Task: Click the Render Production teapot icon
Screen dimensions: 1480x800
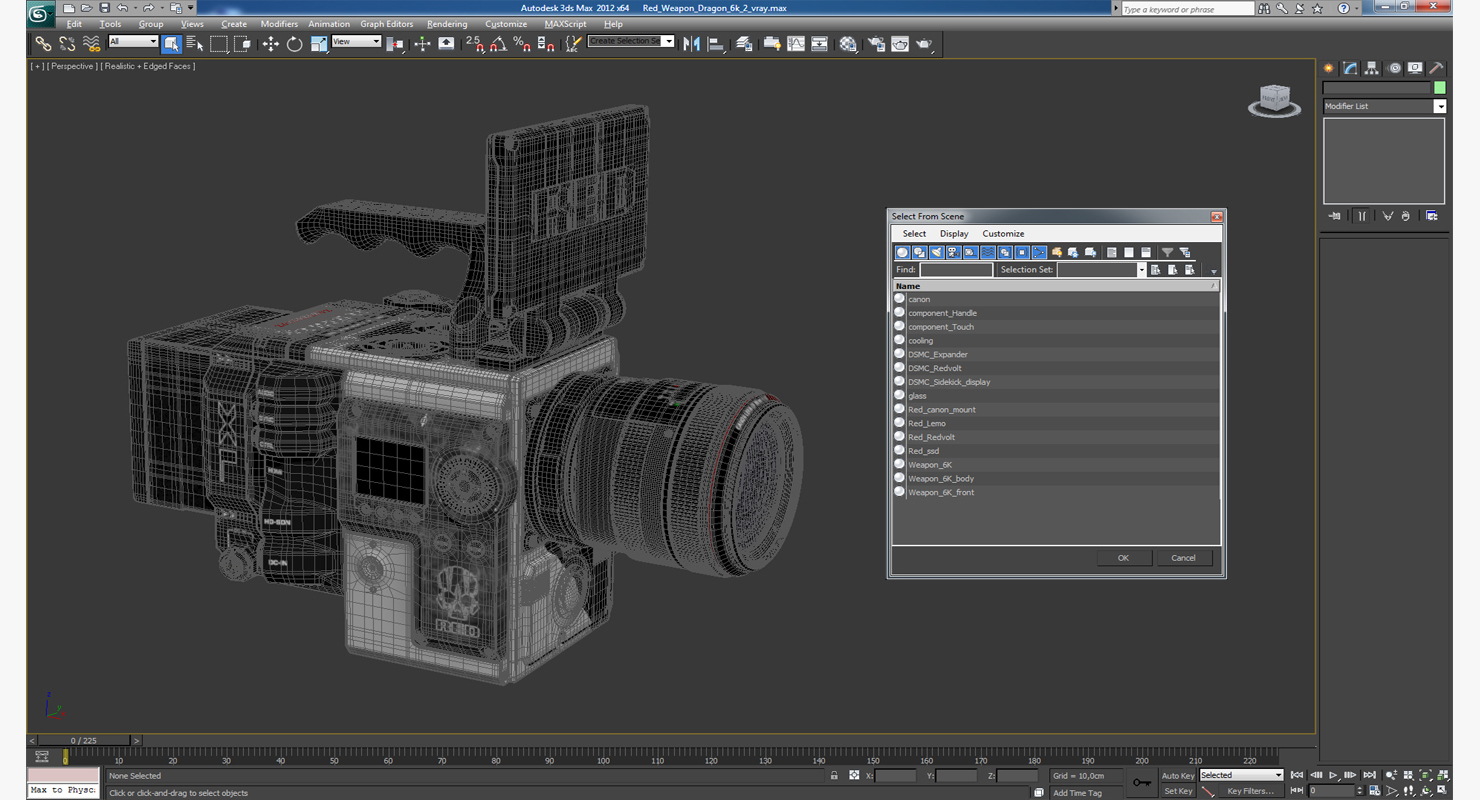Action: (x=924, y=44)
